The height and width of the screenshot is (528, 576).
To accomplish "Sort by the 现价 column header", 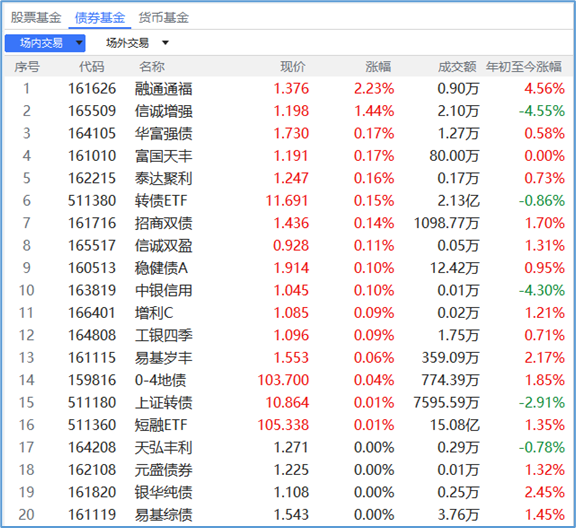I will [x=293, y=67].
